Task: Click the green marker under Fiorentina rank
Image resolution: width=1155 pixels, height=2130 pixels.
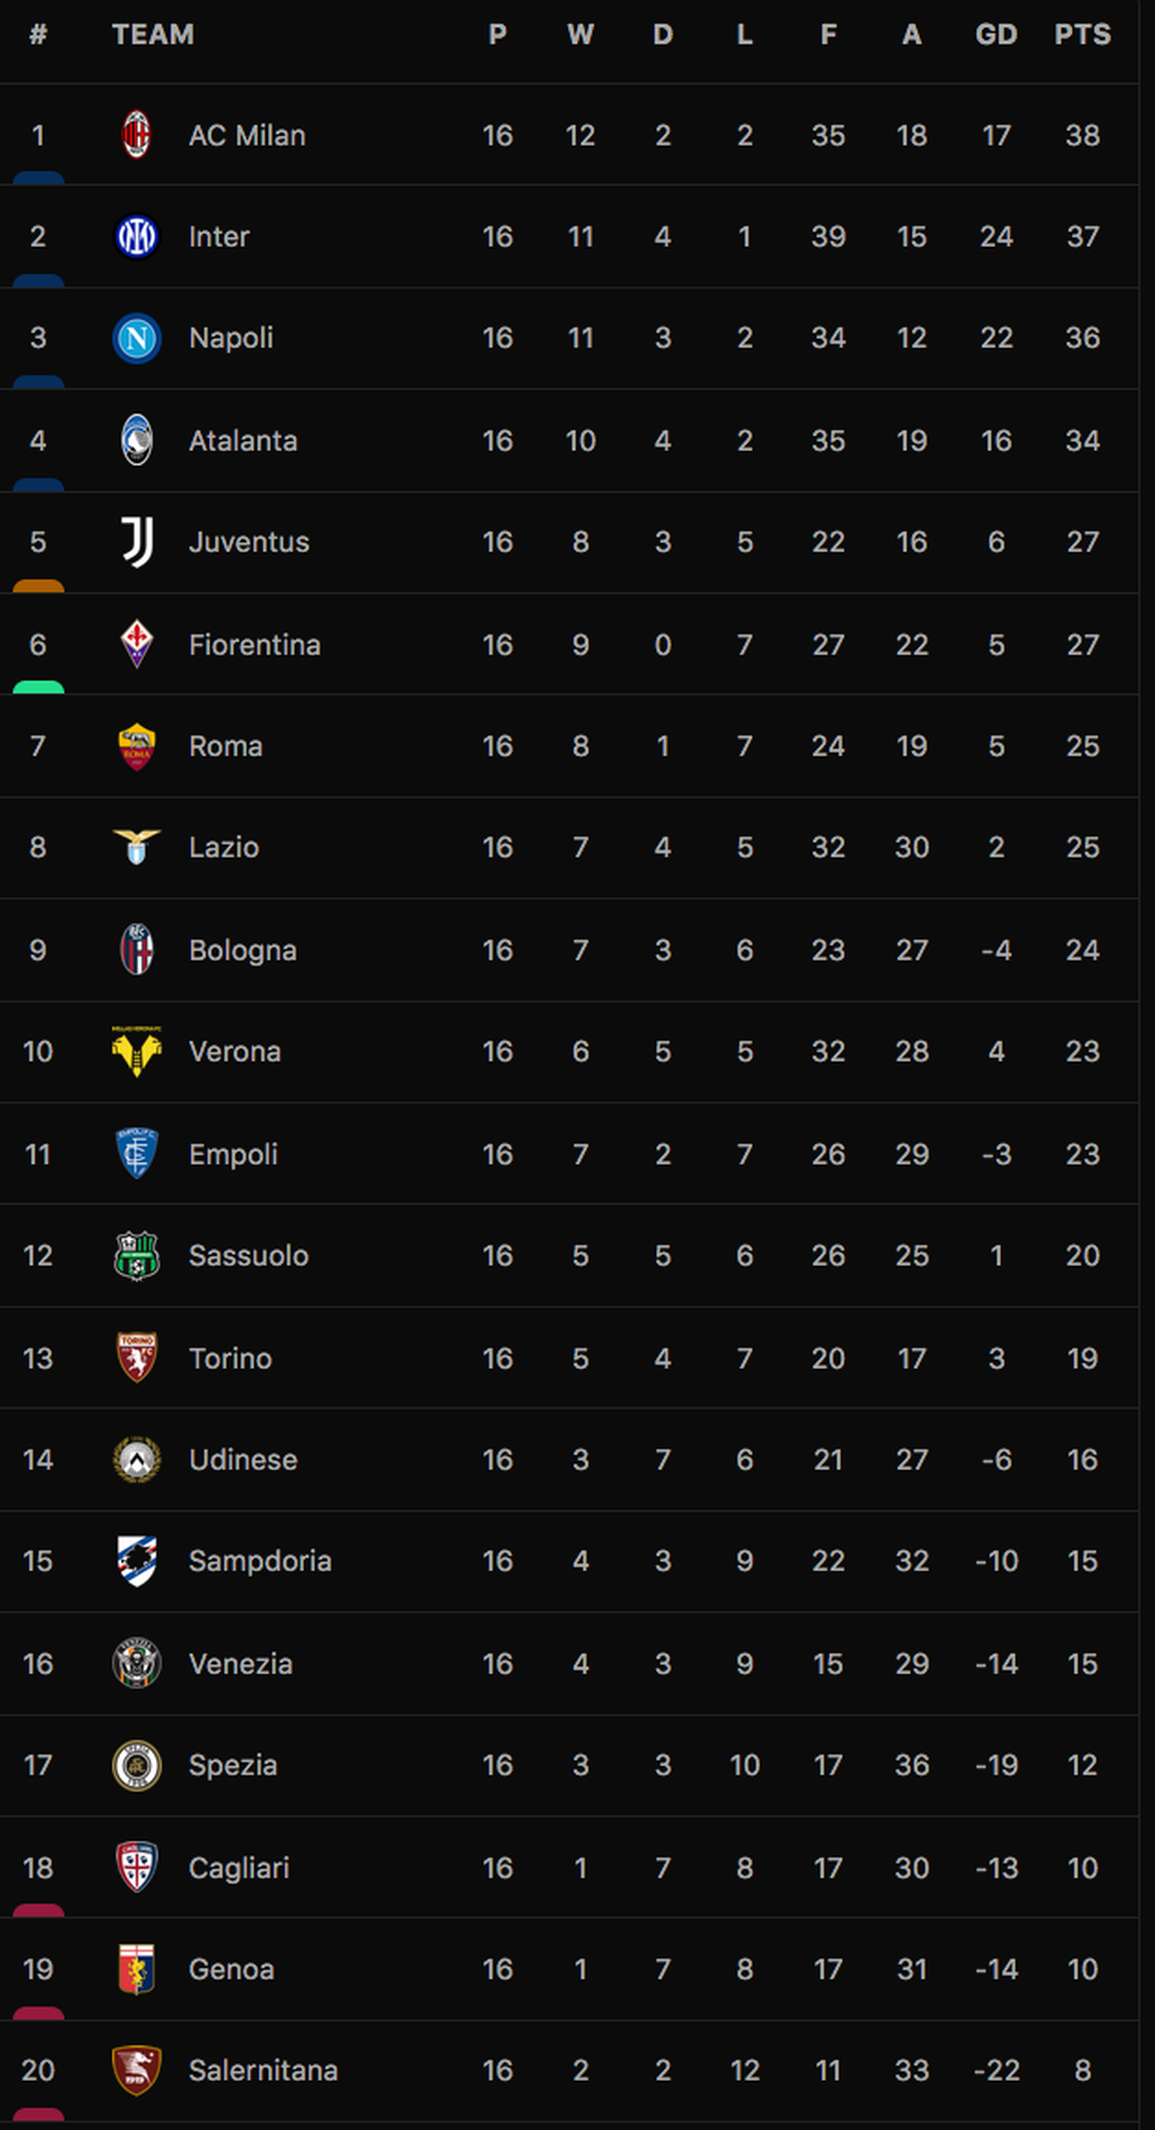Action: [x=38, y=688]
